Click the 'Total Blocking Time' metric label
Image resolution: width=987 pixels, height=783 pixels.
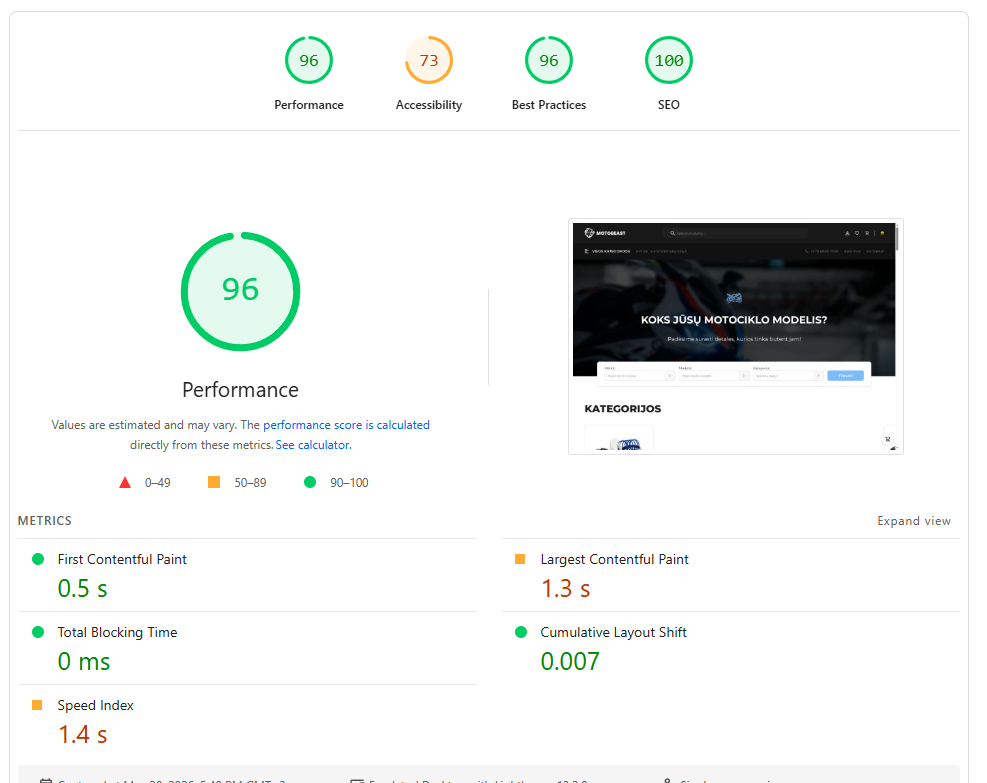117,633
